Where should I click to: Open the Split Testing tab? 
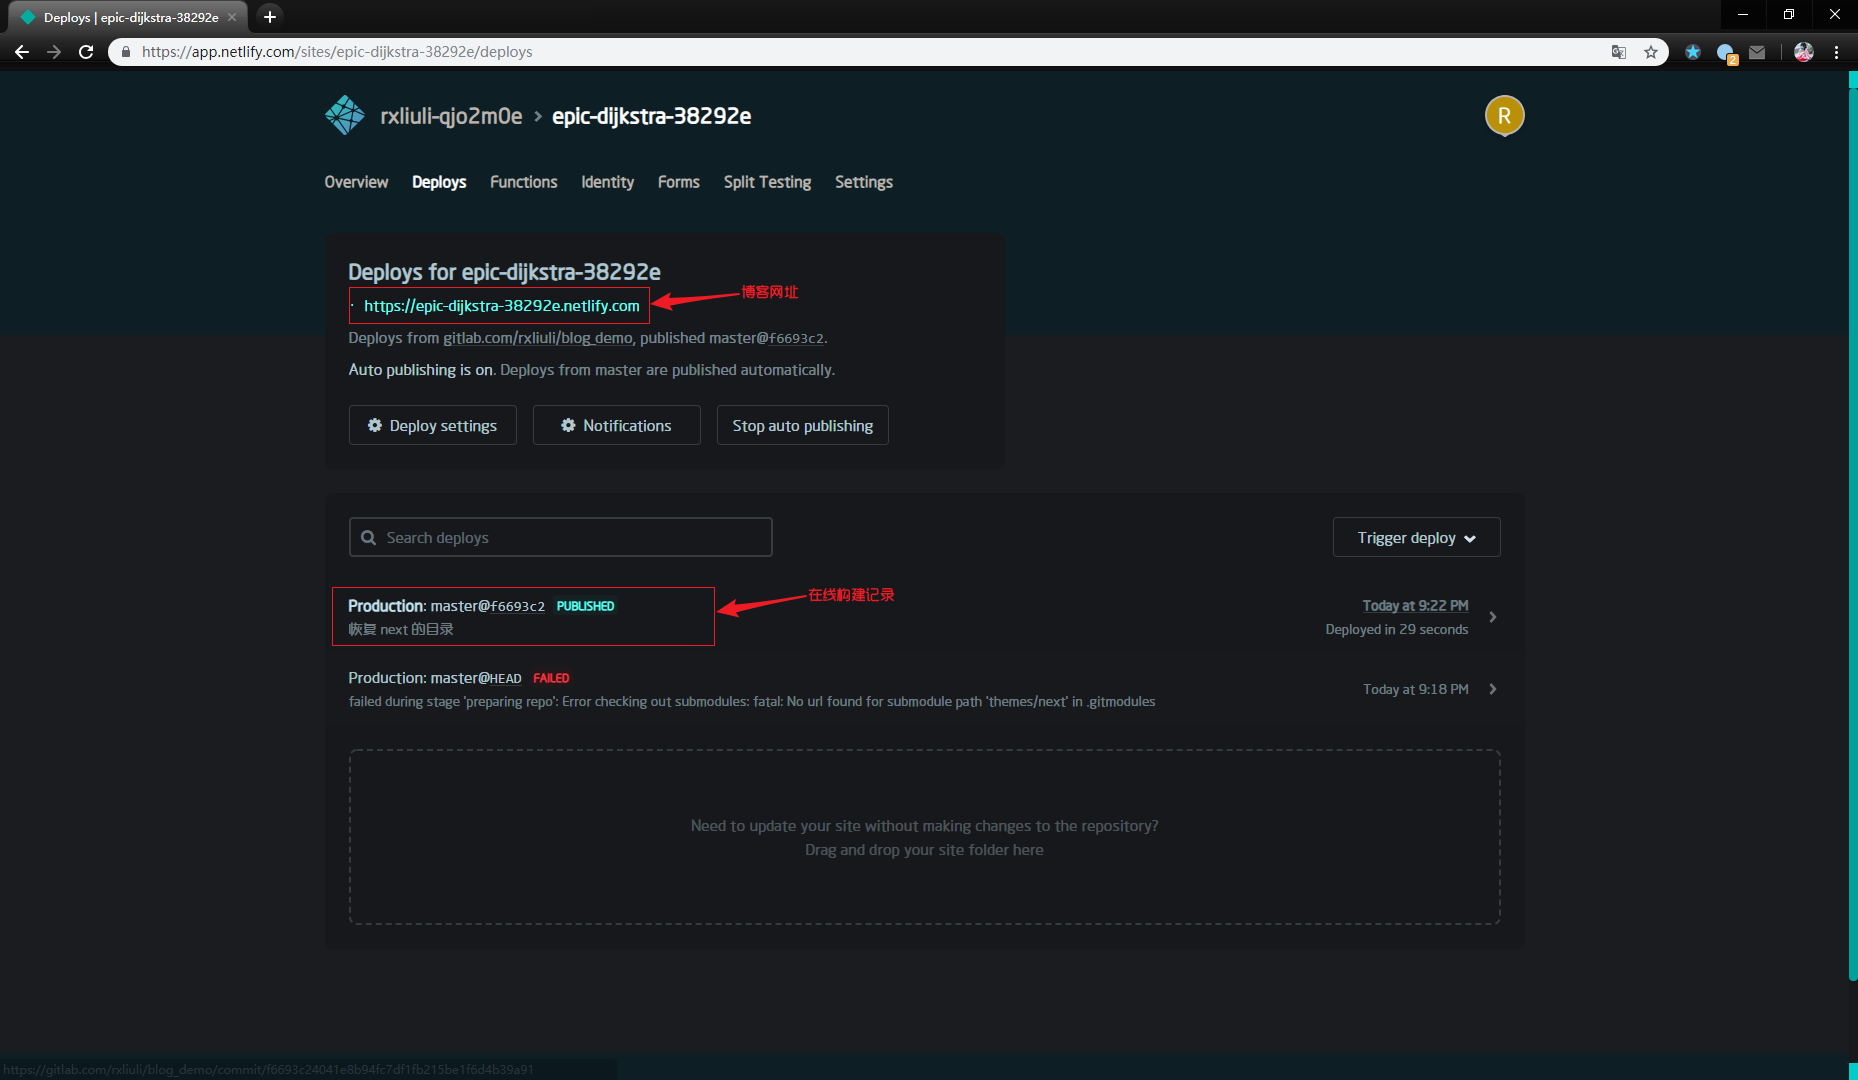767,182
